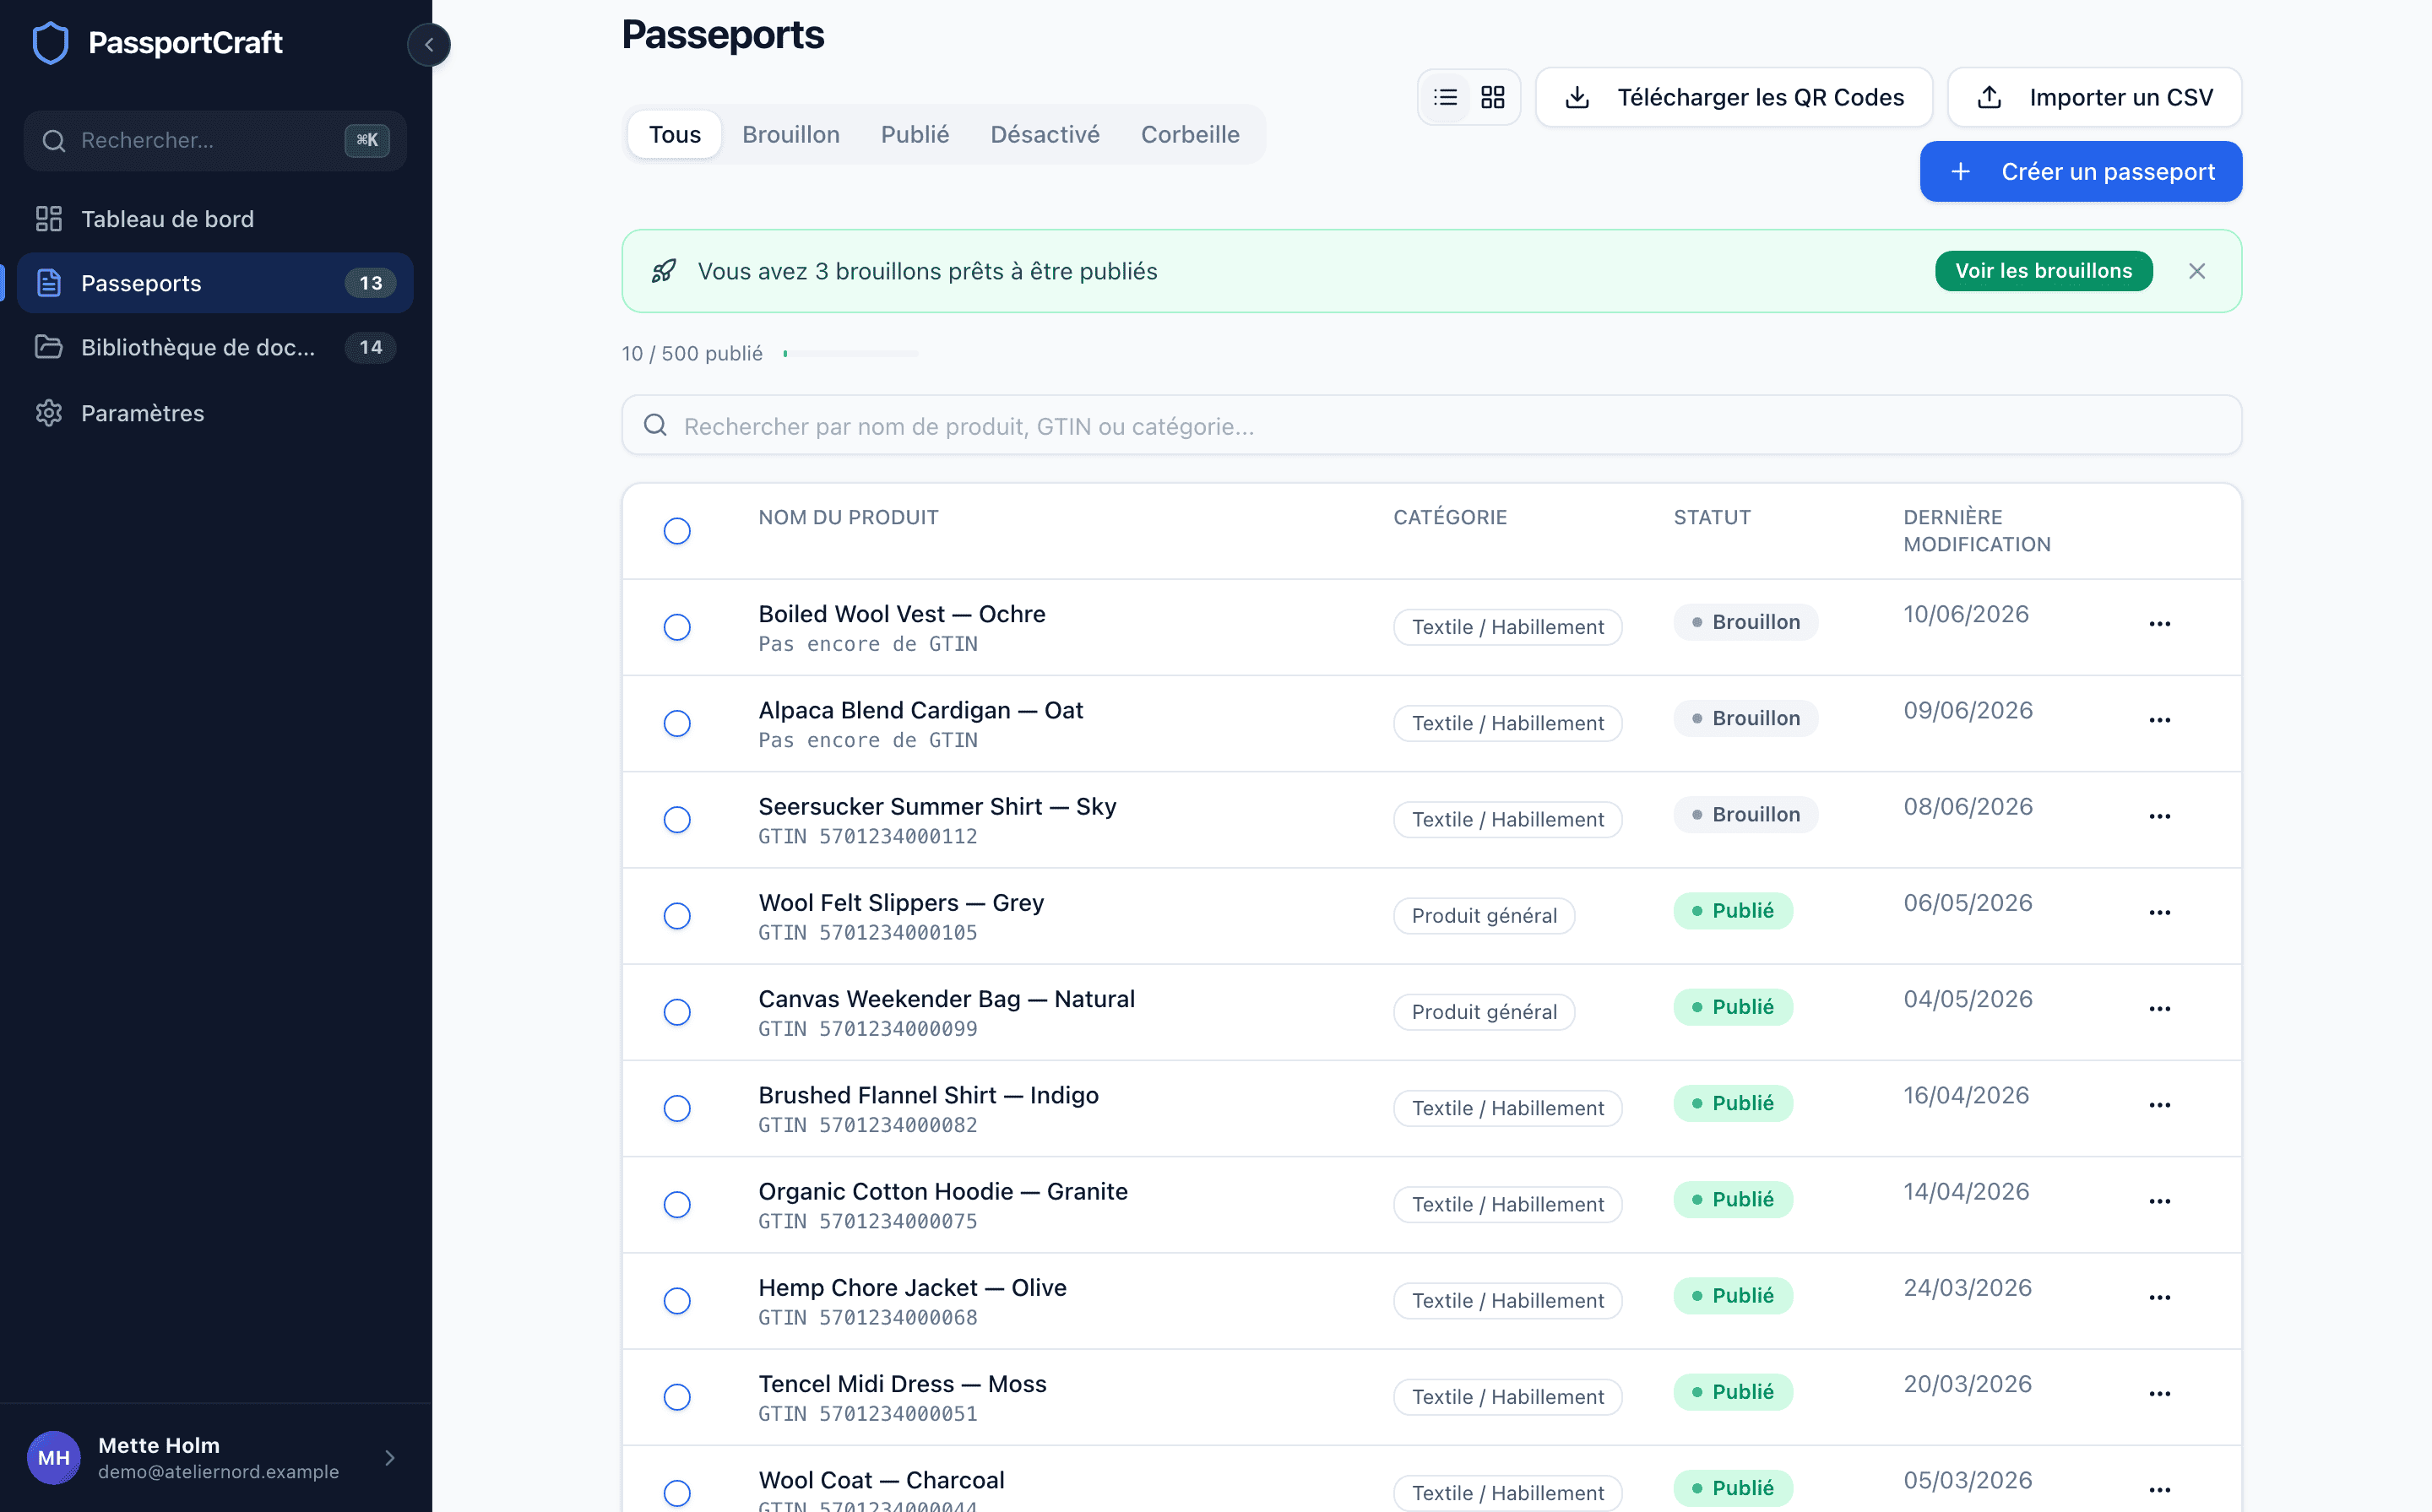This screenshot has width=2432, height=1512.
Task: Switch to the Brouillon tab
Action: [791, 135]
